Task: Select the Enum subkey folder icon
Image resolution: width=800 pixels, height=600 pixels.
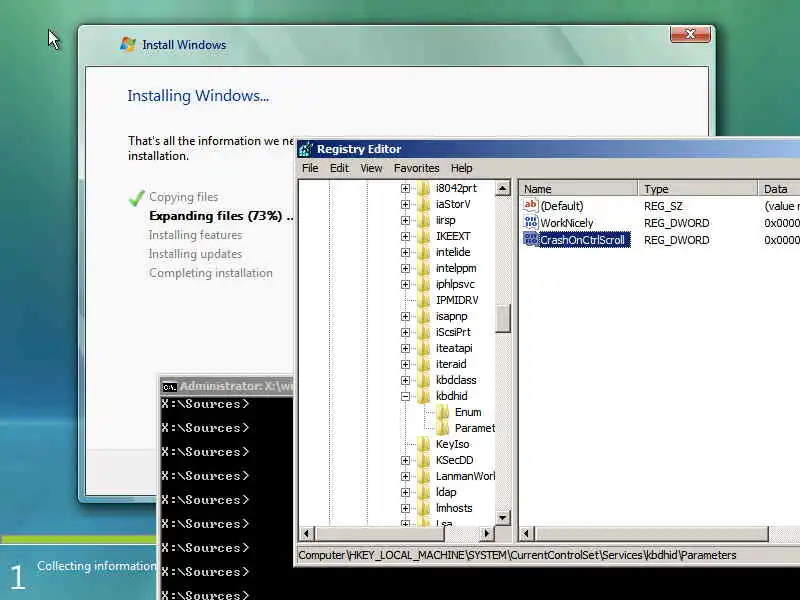Action: (x=442, y=412)
